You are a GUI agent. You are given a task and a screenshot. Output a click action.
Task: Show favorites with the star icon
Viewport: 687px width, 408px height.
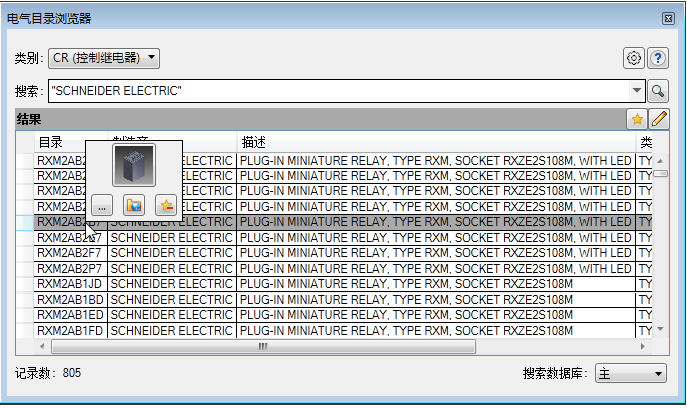point(637,119)
